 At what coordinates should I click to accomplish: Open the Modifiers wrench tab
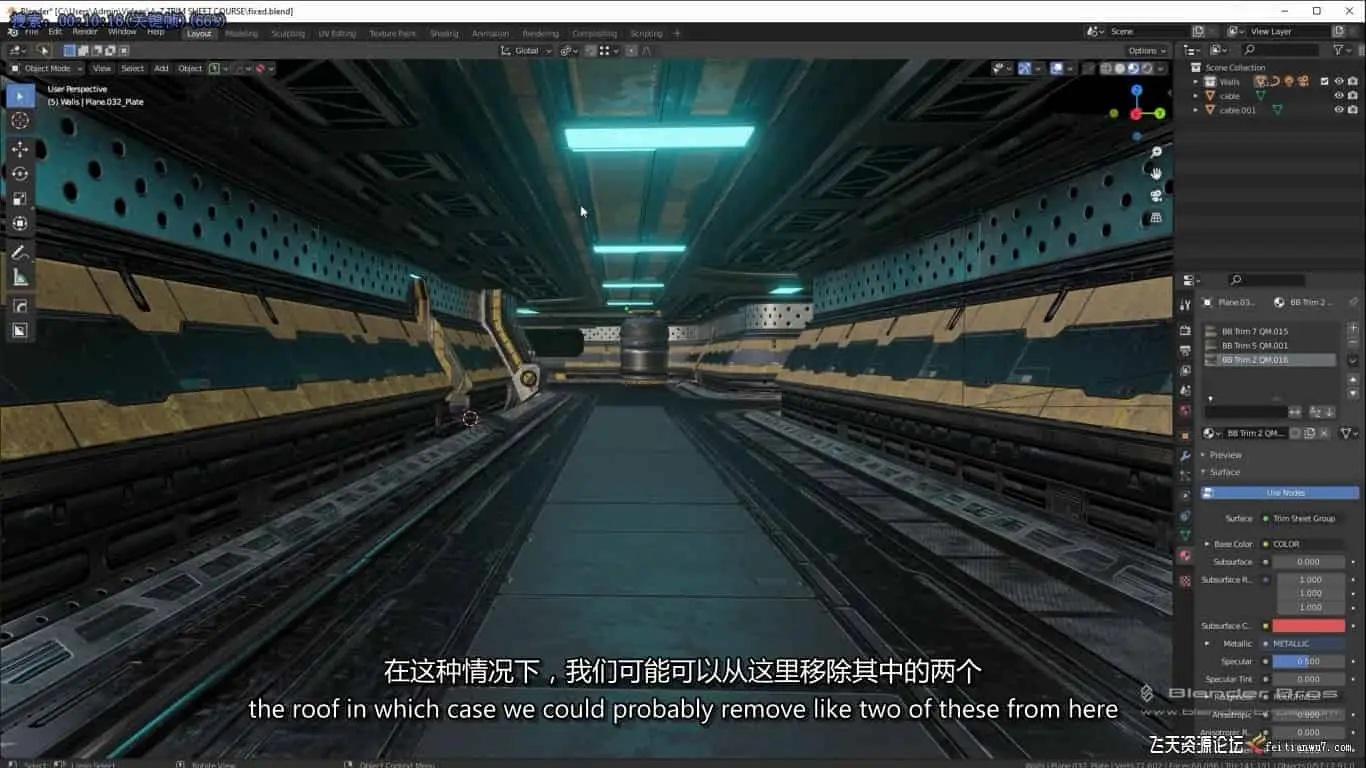(x=1185, y=455)
